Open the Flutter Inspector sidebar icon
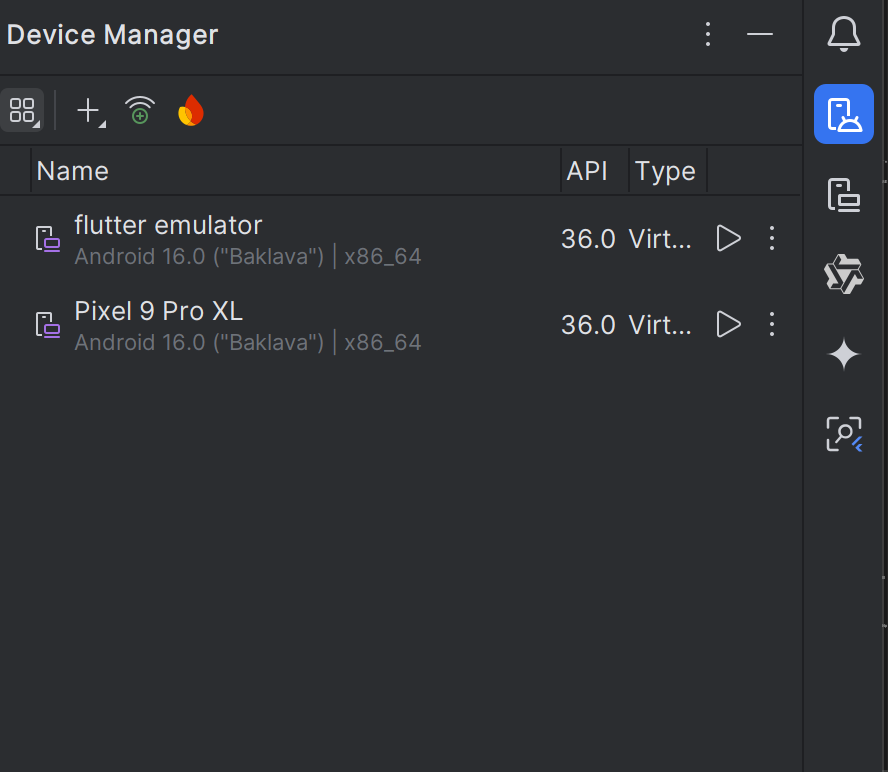 843,434
